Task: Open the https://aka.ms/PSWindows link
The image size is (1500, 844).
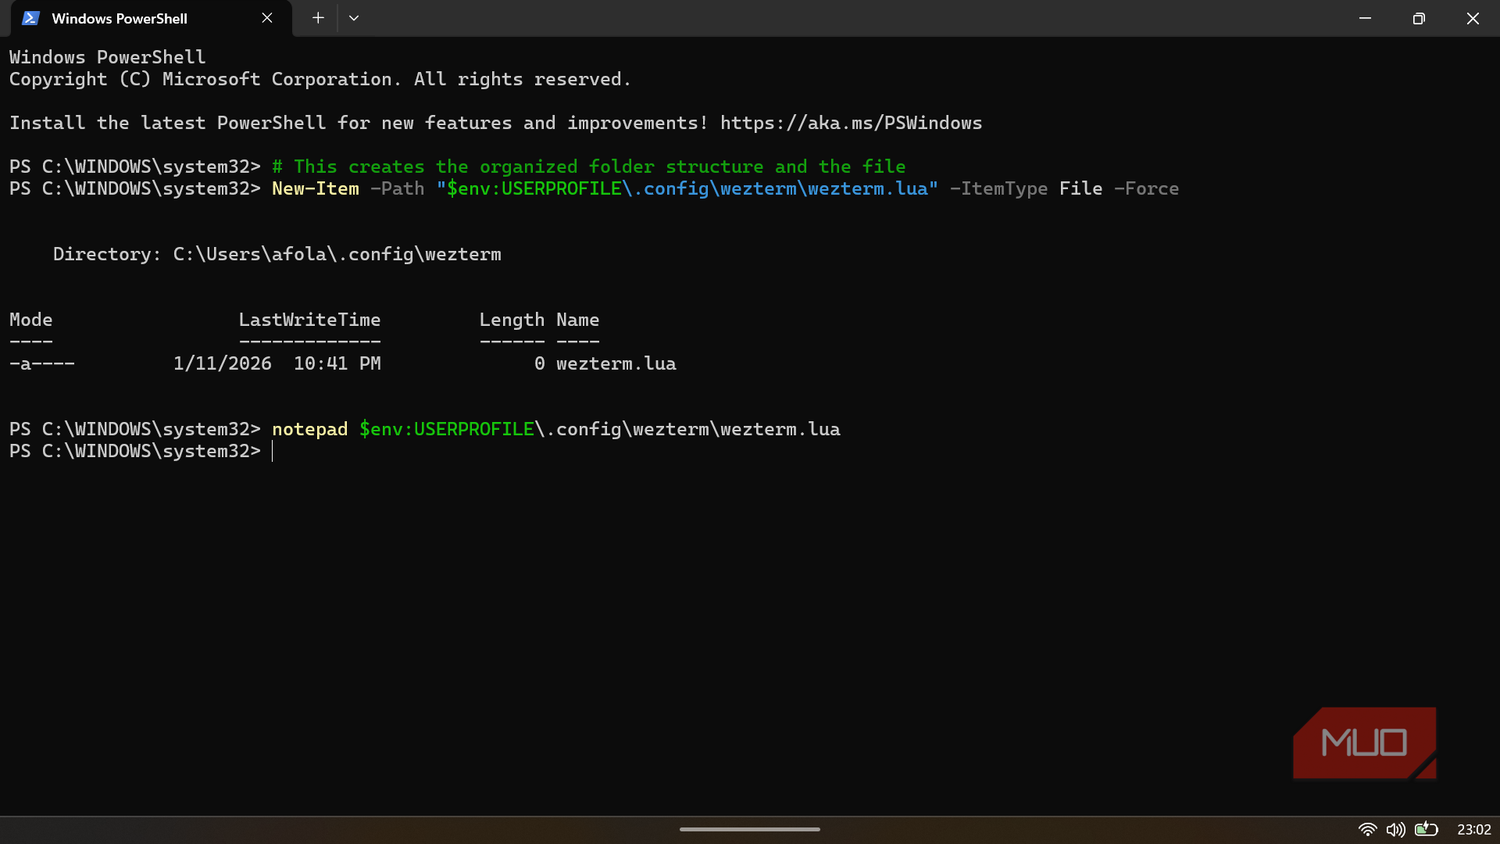Action: (851, 123)
